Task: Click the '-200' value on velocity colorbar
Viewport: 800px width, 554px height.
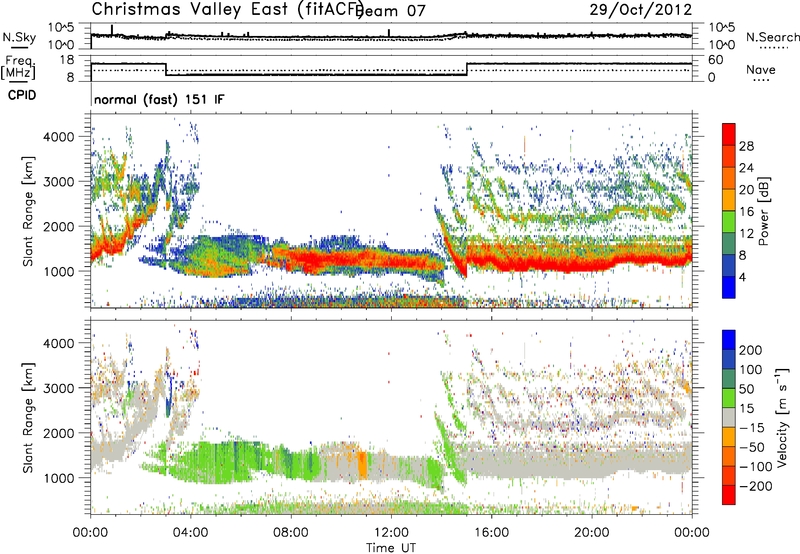Action: (x=754, y=486)
